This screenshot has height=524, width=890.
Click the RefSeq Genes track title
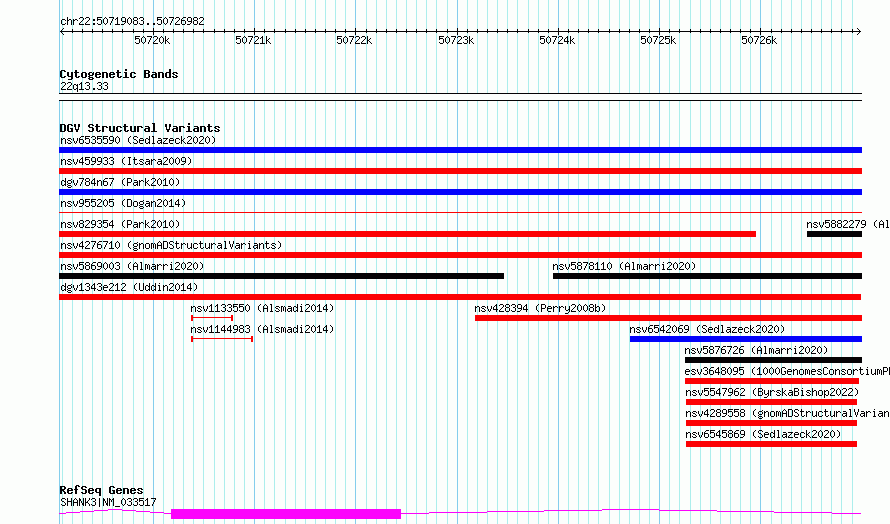coord(101,490)
